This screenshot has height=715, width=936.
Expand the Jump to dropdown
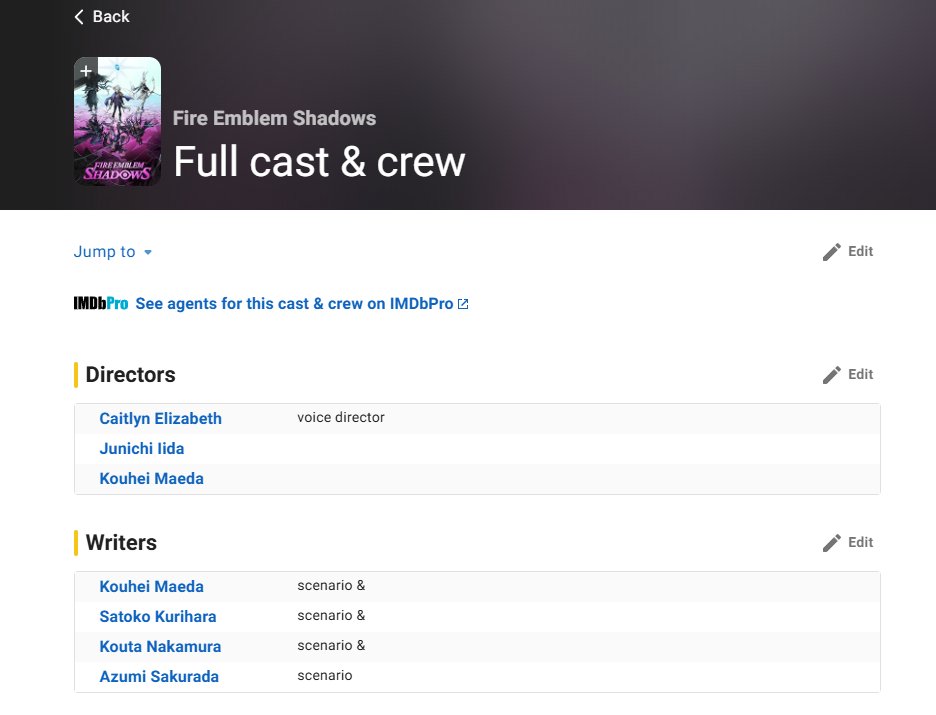click(113, 252)
